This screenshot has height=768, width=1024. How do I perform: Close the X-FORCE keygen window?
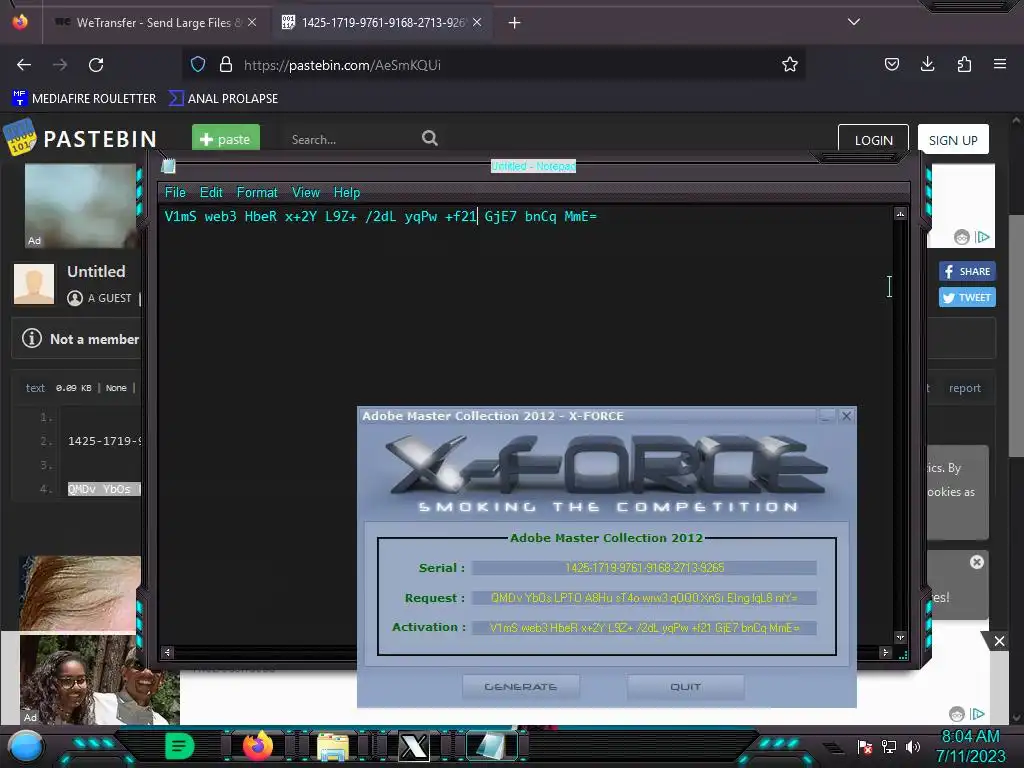click(x=846, y=416)
